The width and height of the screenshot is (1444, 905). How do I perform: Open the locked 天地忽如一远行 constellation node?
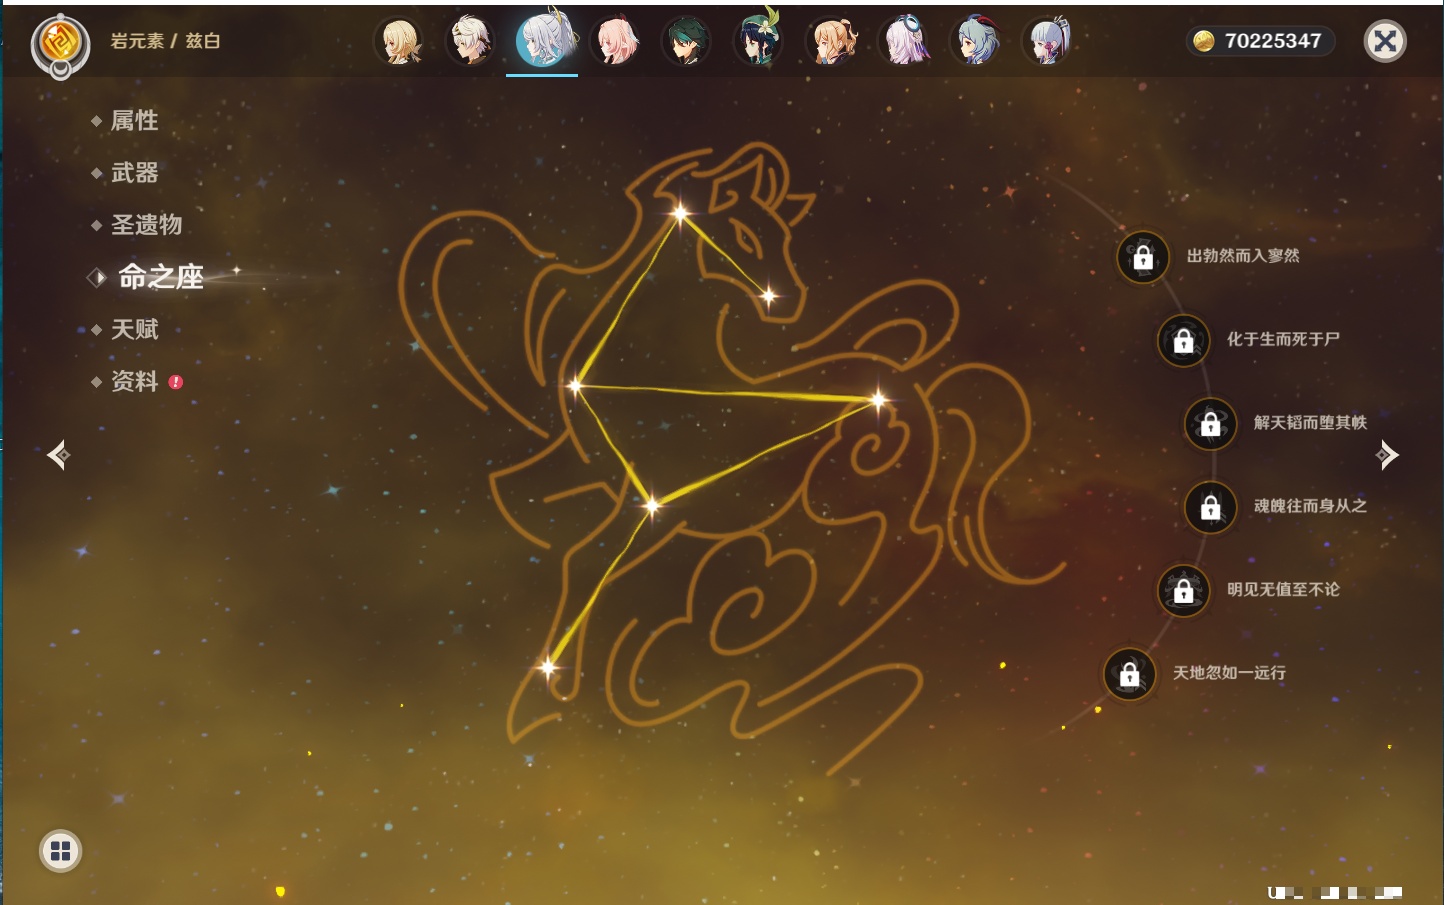click(1130, 674)
